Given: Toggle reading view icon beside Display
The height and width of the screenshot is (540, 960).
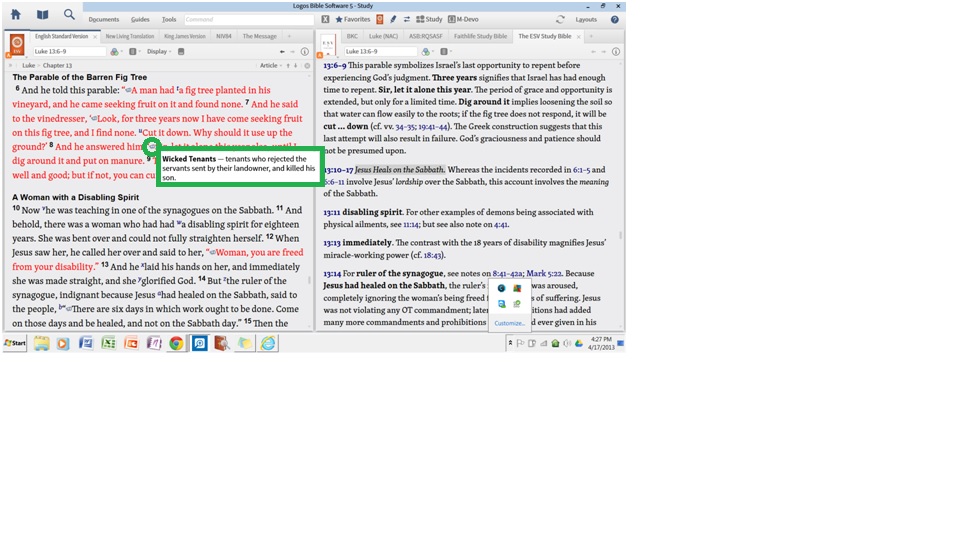Looking at the screenshot, I should tap(181, 51).
